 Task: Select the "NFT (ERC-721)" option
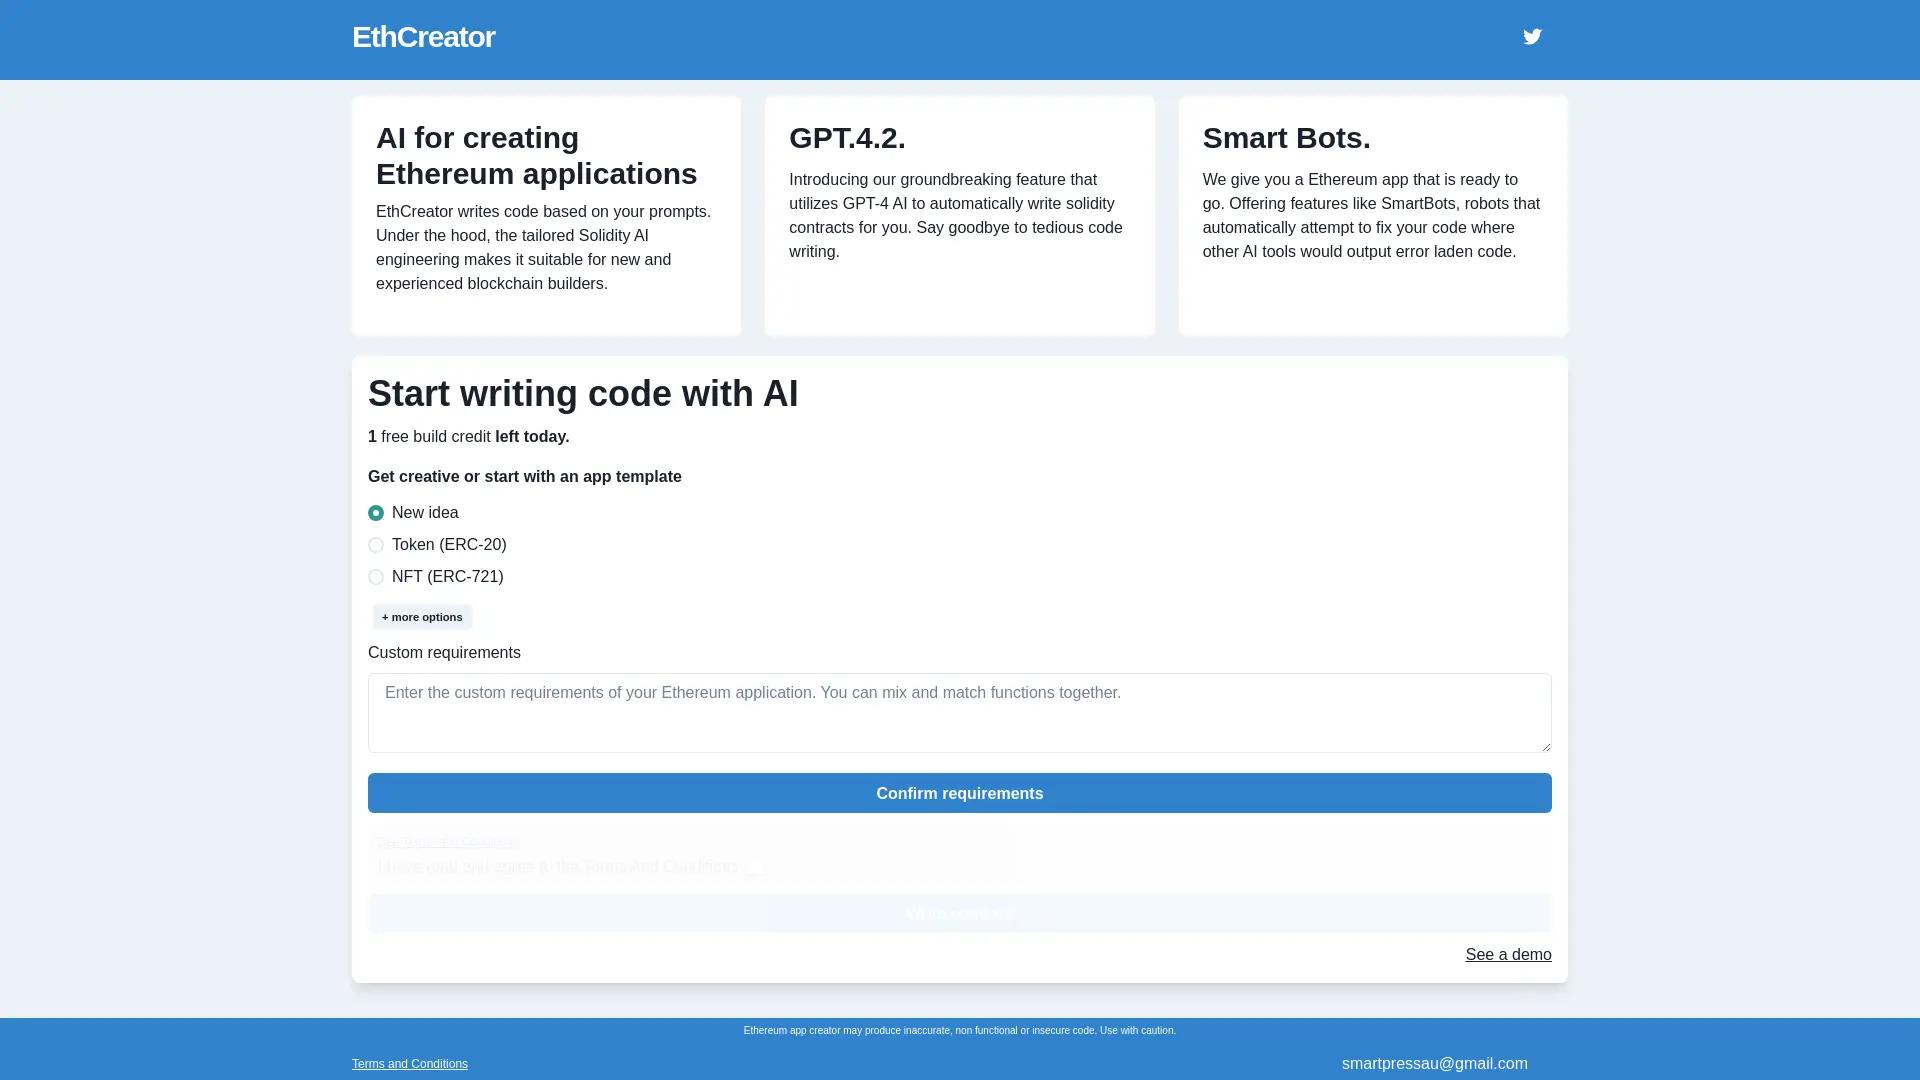coord(376,577)
